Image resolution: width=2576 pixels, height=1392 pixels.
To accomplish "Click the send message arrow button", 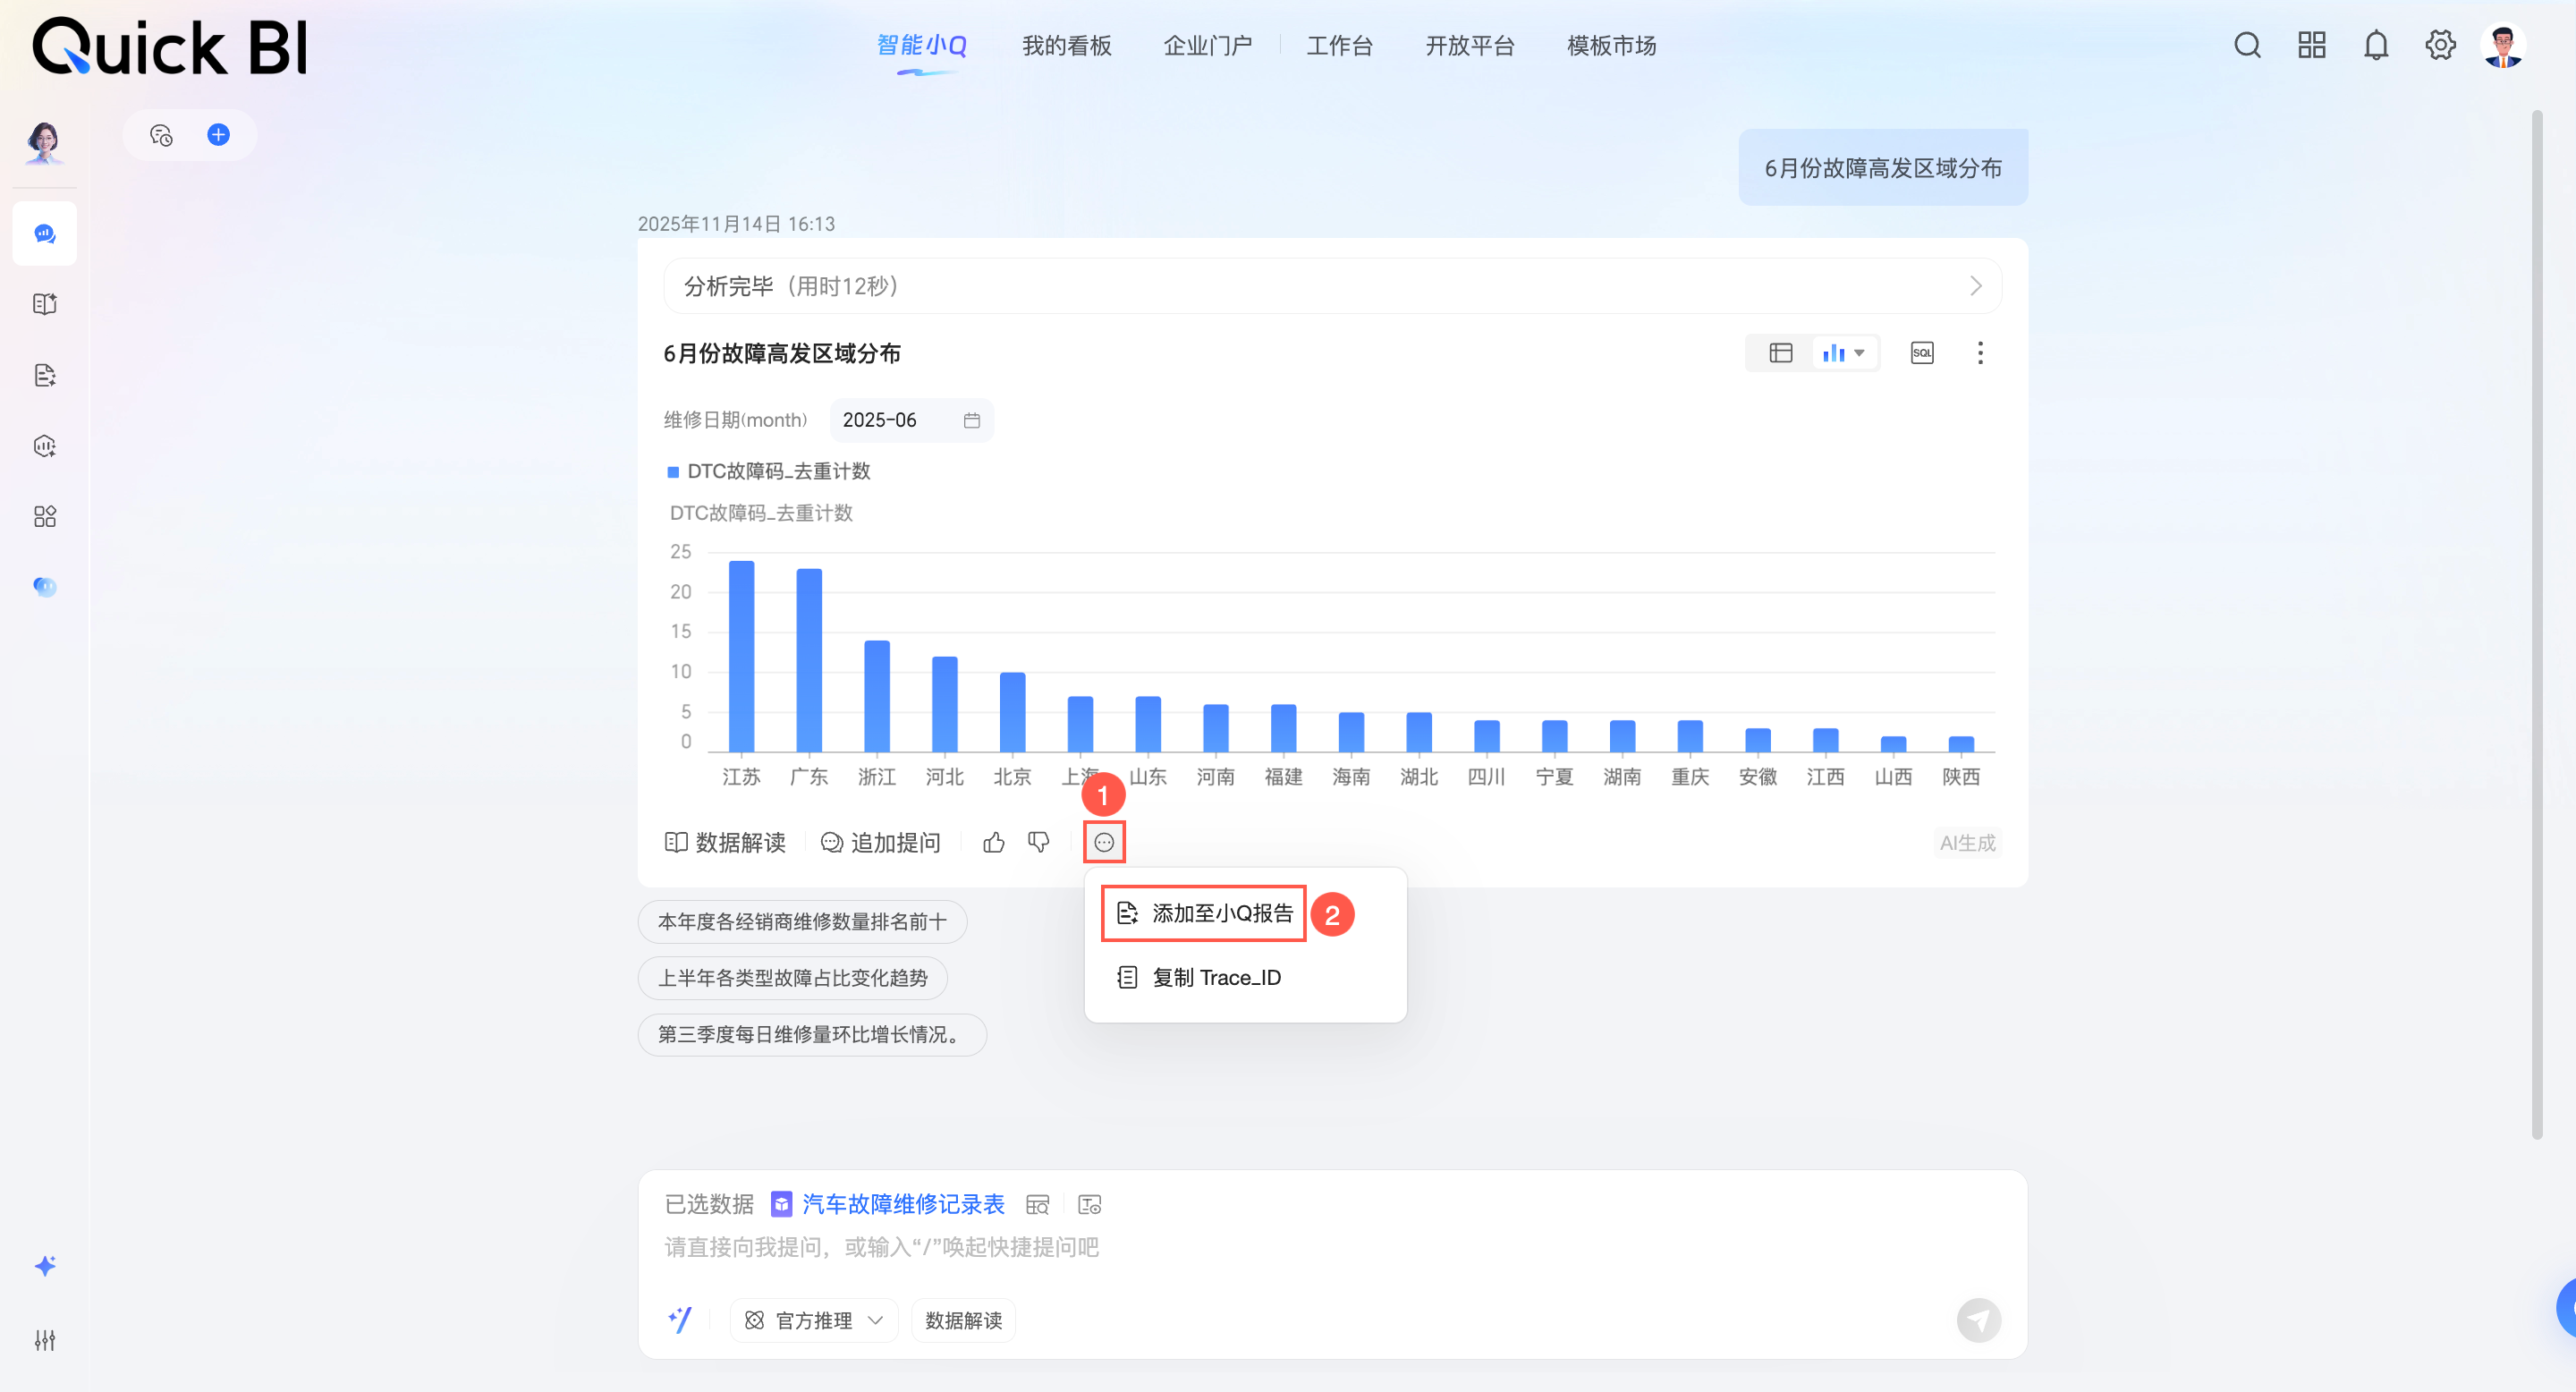I will point(1978,1320).
